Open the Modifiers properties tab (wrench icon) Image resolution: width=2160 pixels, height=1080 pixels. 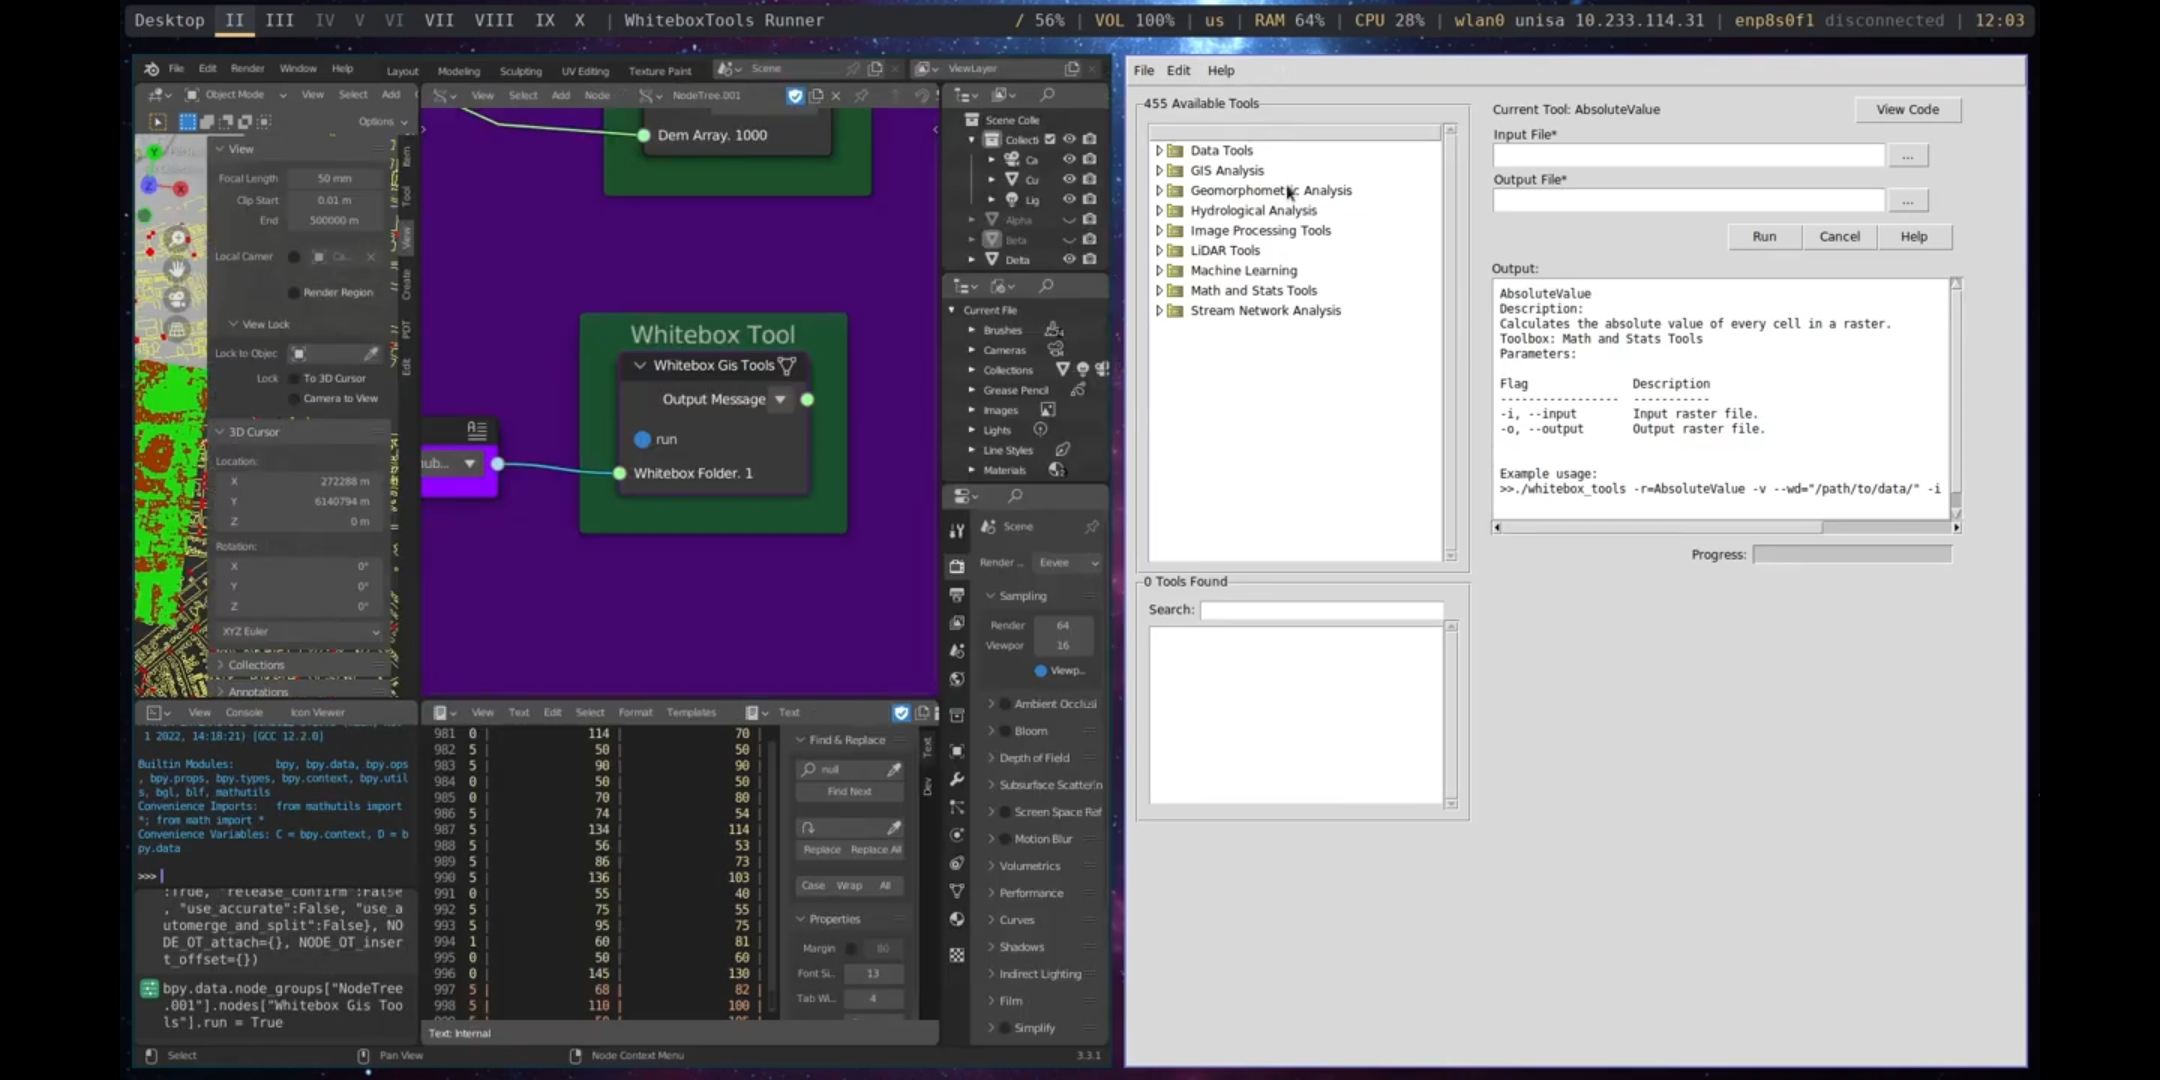pos(957,780)
